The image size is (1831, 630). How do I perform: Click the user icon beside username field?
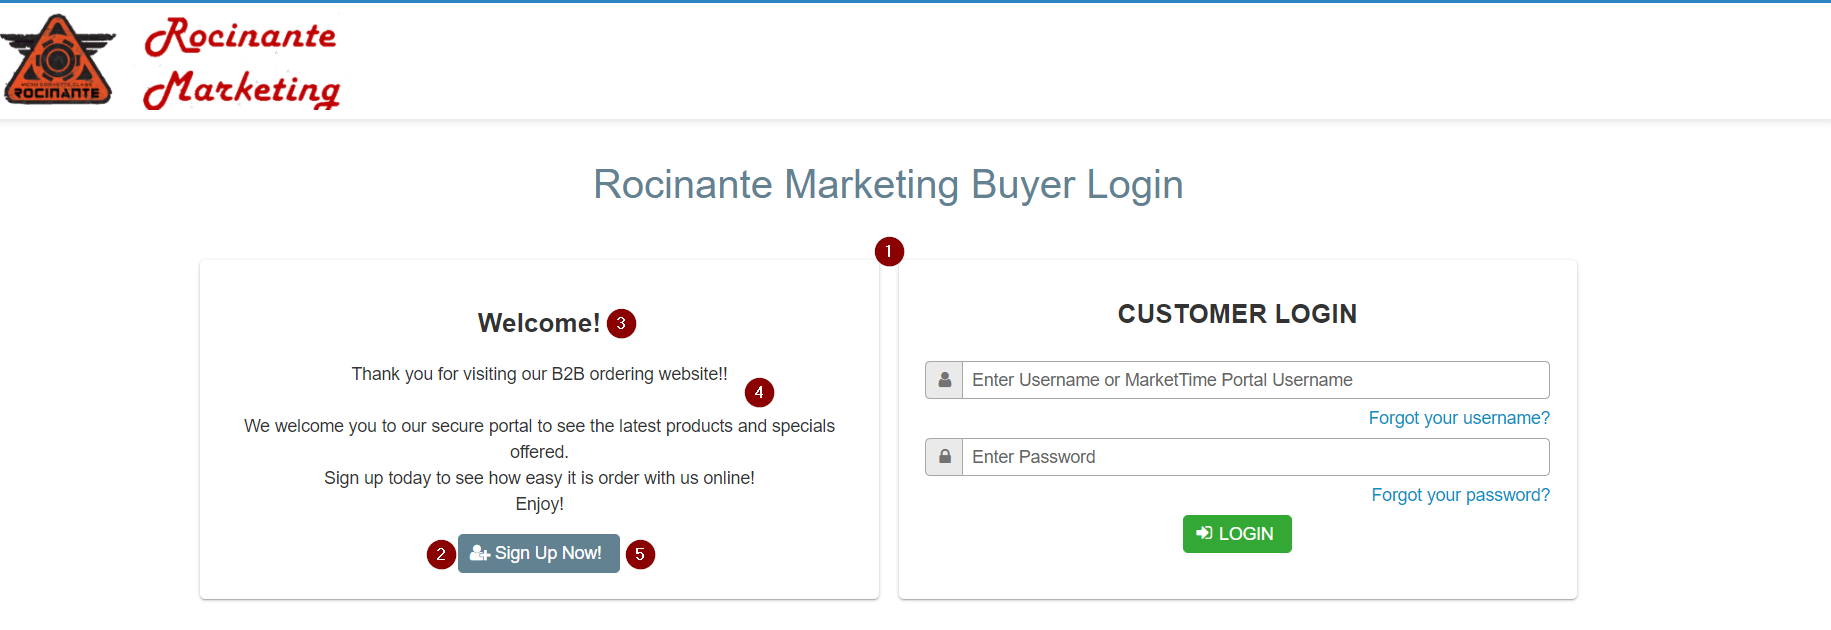(944, 380)
